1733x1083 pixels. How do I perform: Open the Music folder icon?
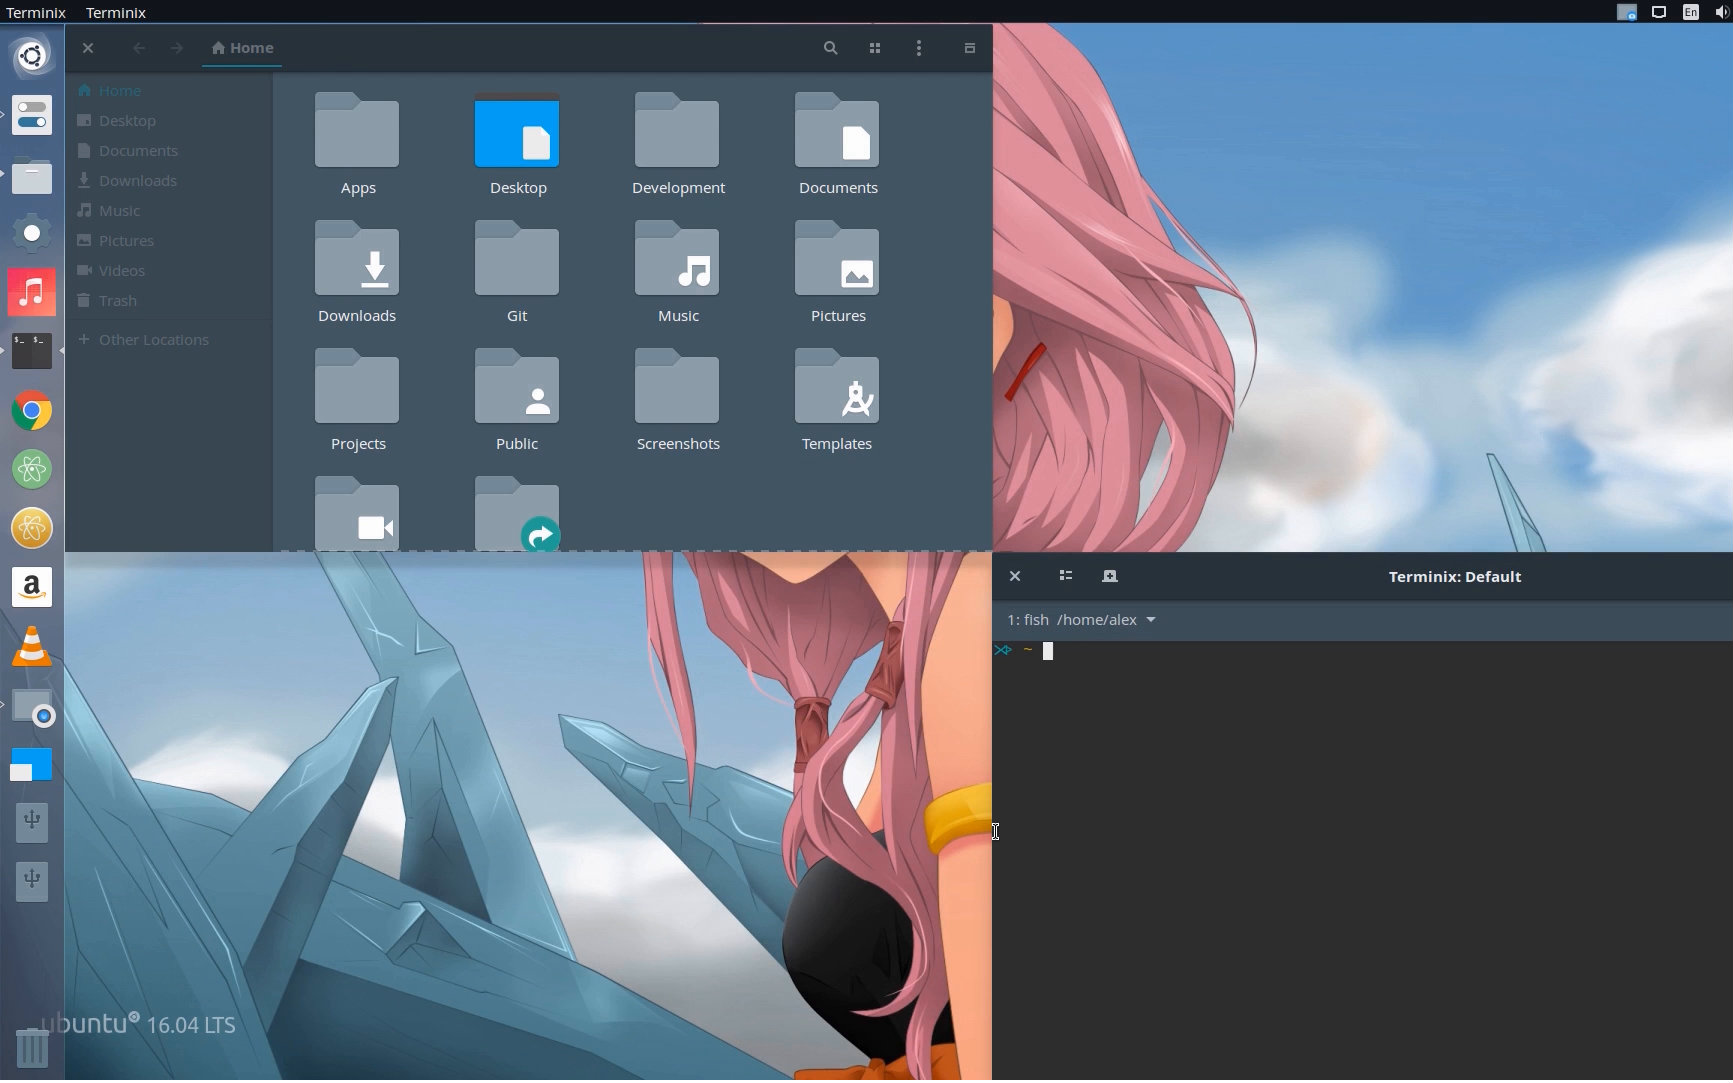point(677,259)
